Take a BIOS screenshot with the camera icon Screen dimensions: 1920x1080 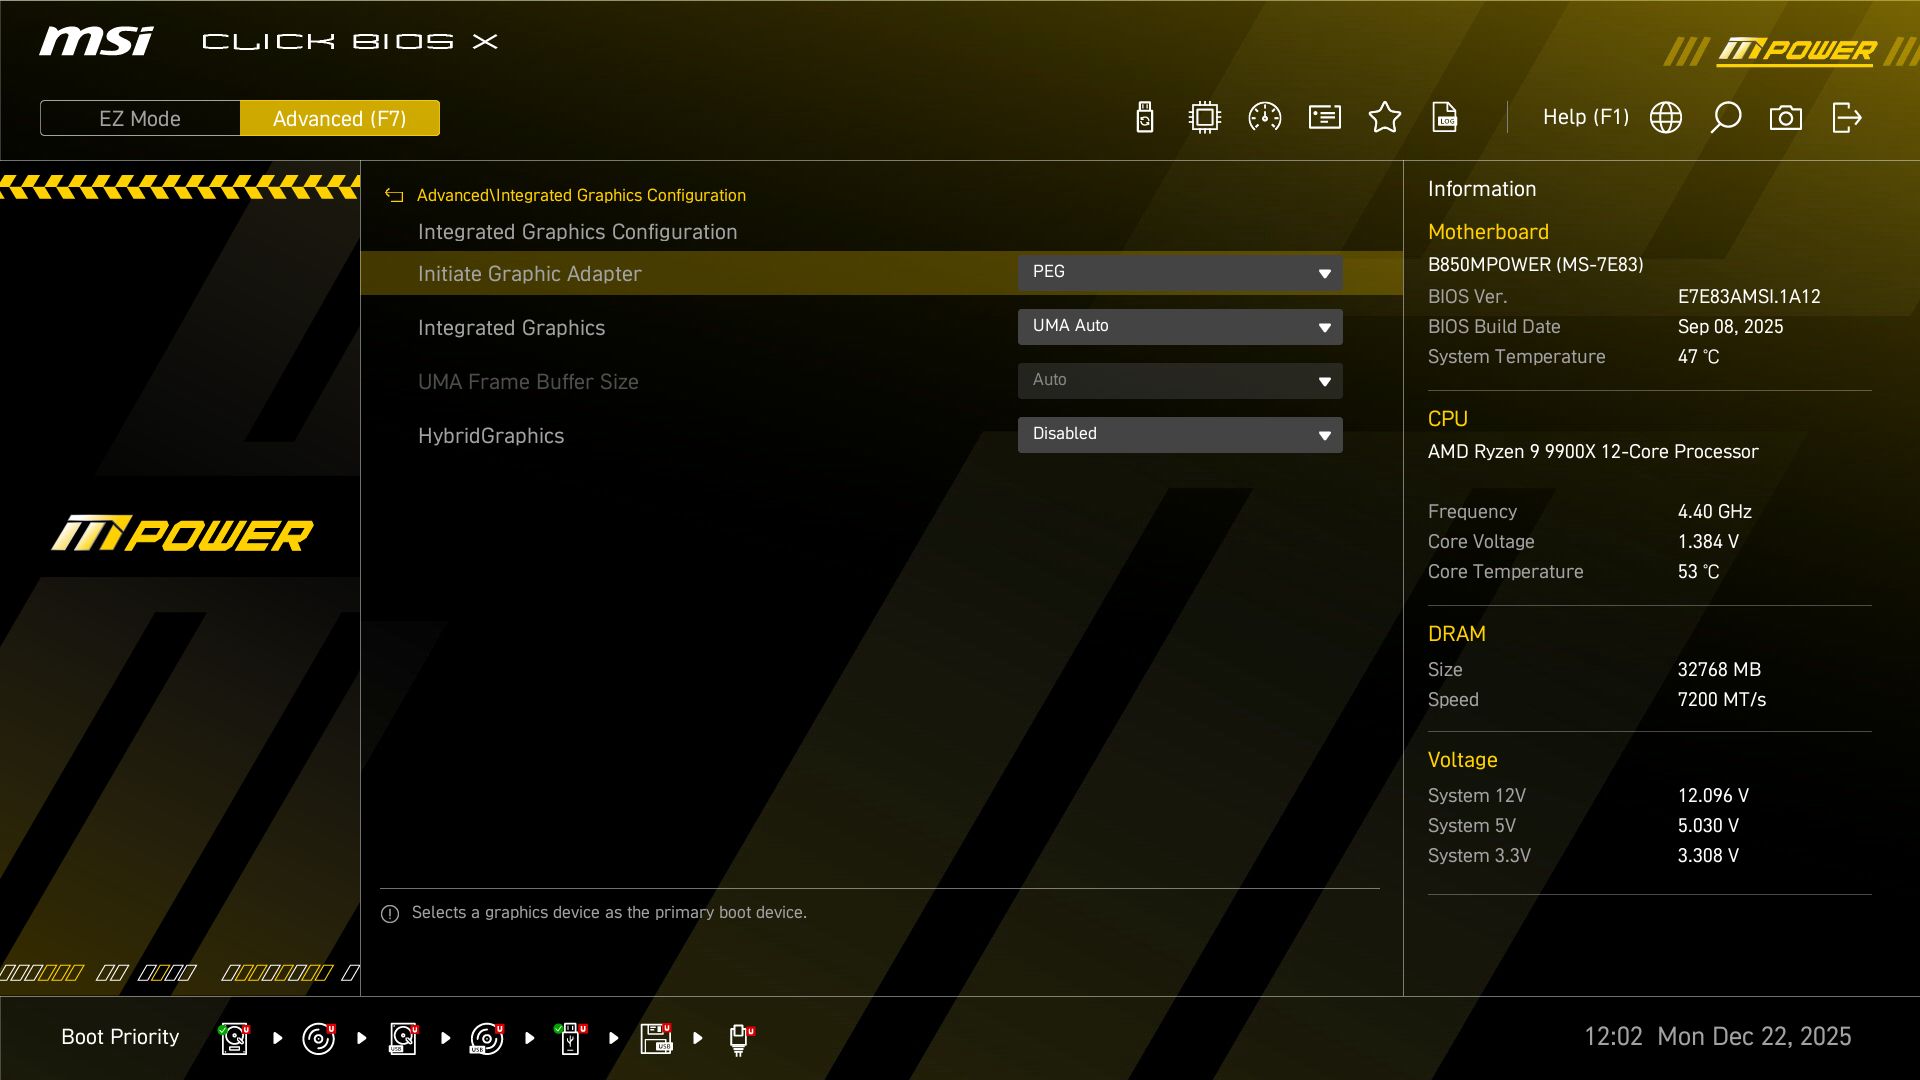[x=1786, y=117]
